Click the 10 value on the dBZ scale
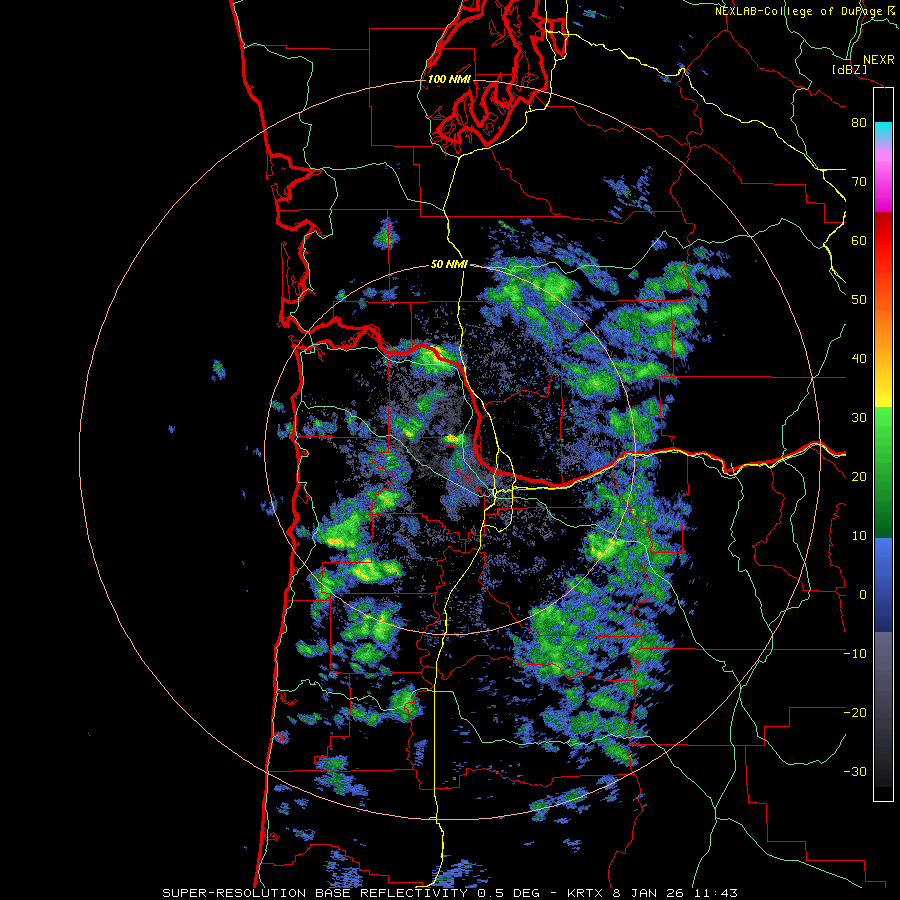The width and height of the screenshot is (900, 900). (x=859, y=536)
